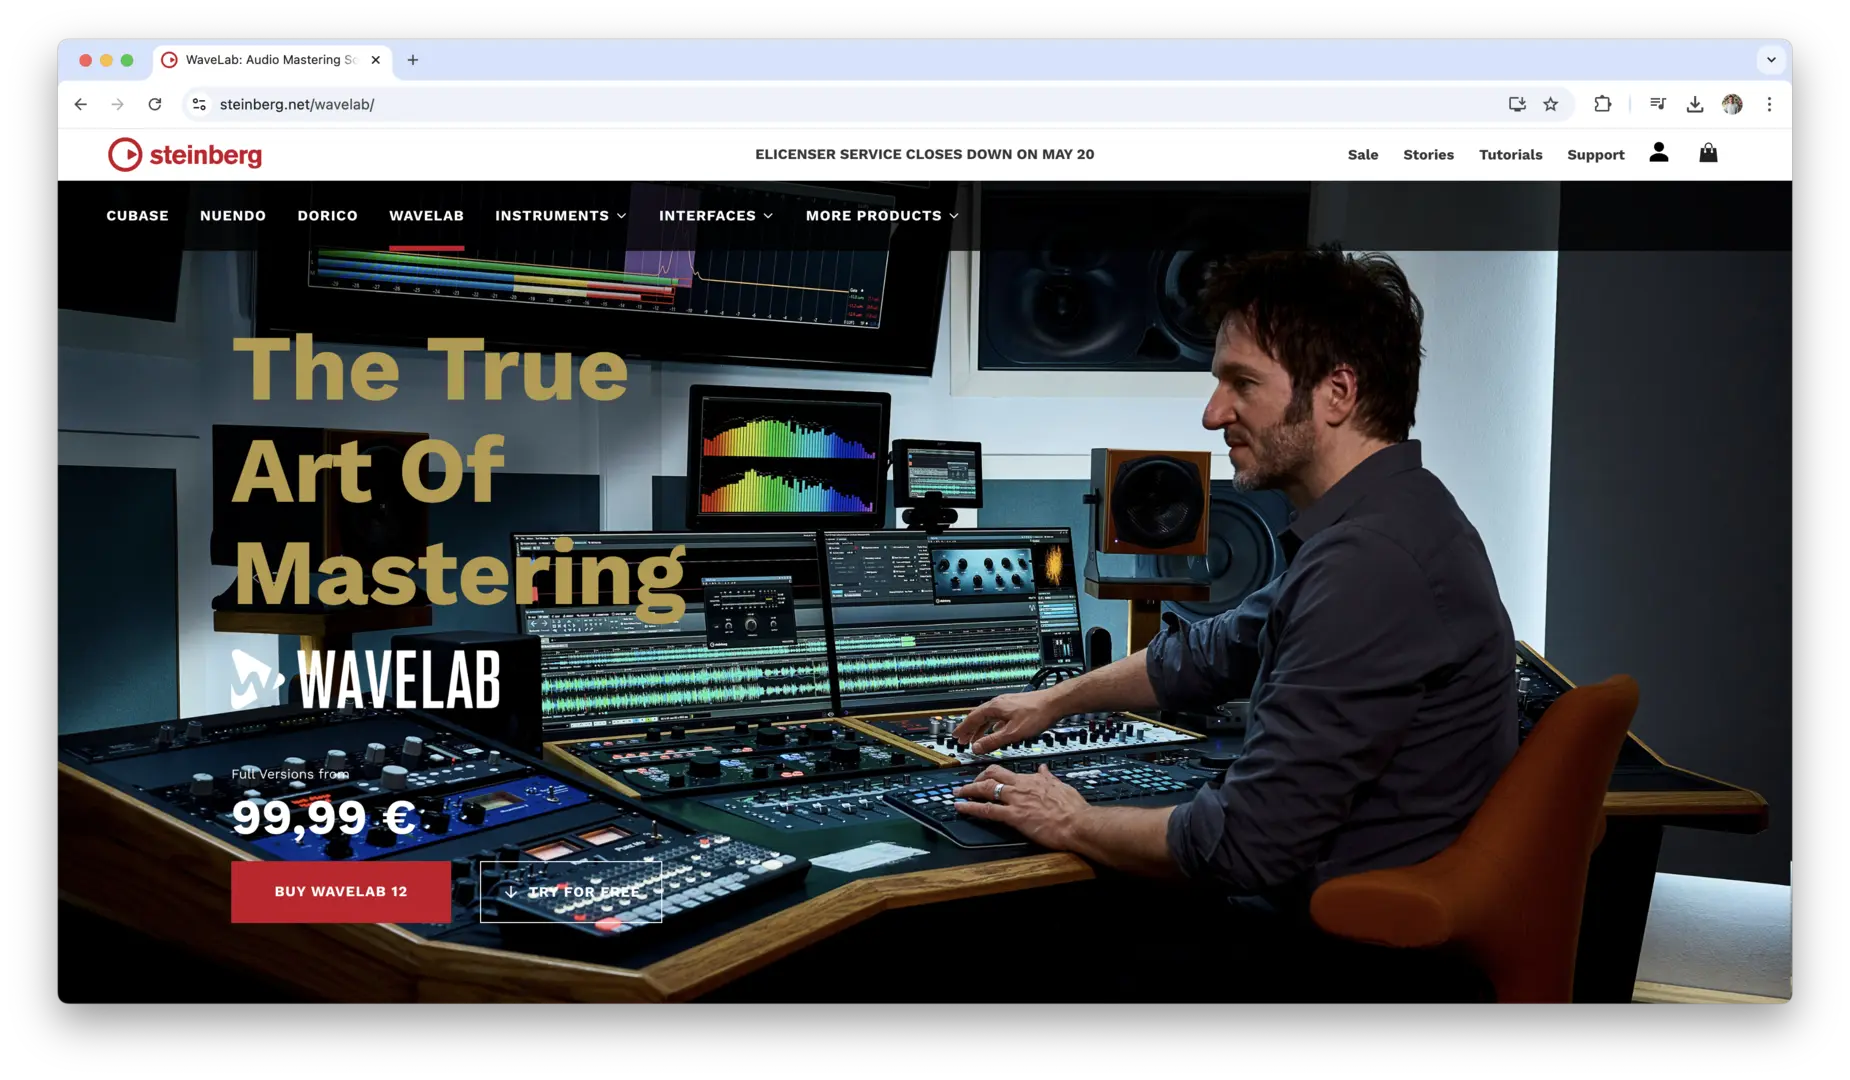Show browser downloads
Screen dimensions: 1850x1080
point(1694,104)
